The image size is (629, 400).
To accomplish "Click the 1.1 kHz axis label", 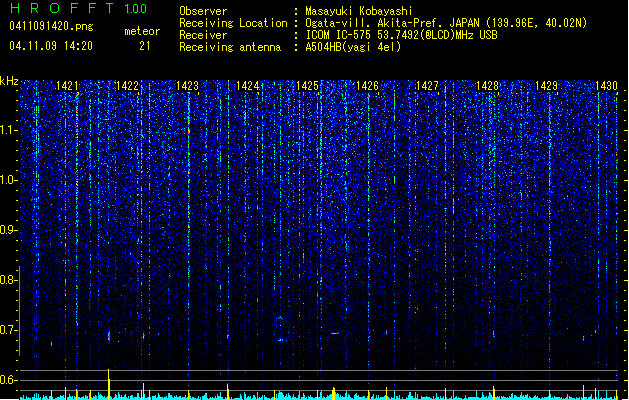I will (9, 130).
